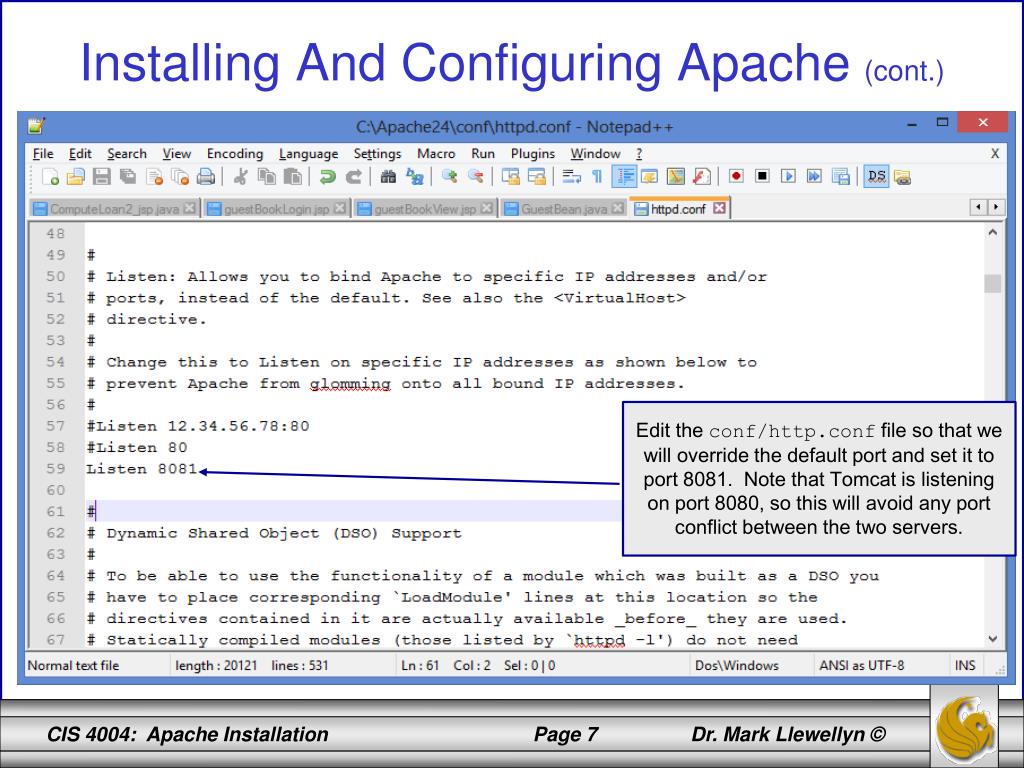Screen dimensions: 1024x768
Task: Open the Run menu
Action: [x=483, y=153]
